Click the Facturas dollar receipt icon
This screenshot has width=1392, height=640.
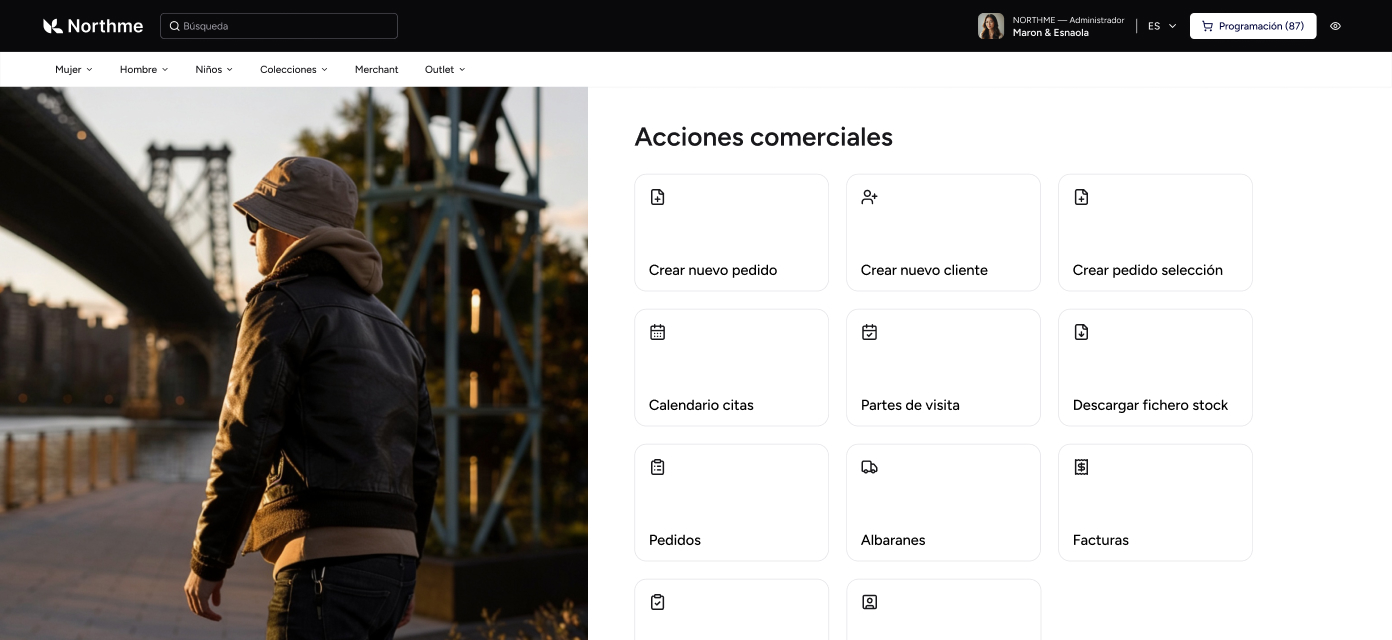pyautogui.click(x=1081, y=467)
